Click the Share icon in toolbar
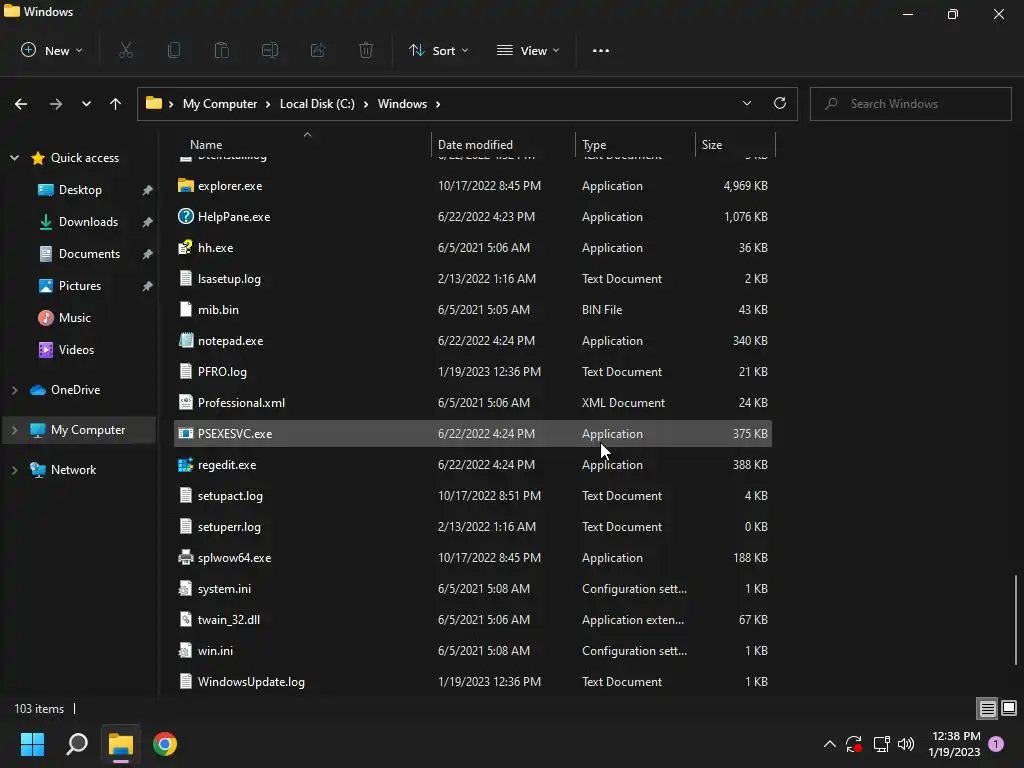1024x768 pixels. tap(318, 50)
